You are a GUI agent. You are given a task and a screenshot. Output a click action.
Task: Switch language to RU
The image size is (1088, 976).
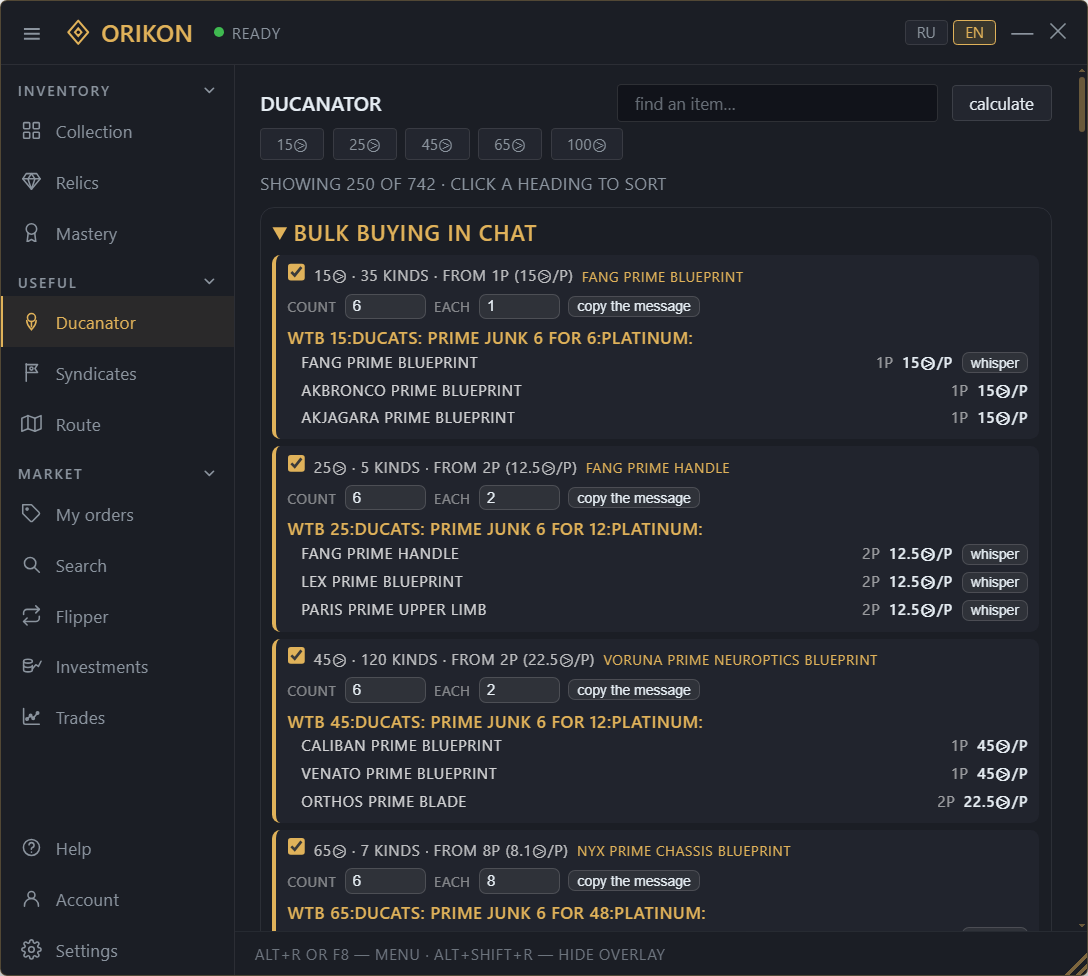(x=926, y=33)
